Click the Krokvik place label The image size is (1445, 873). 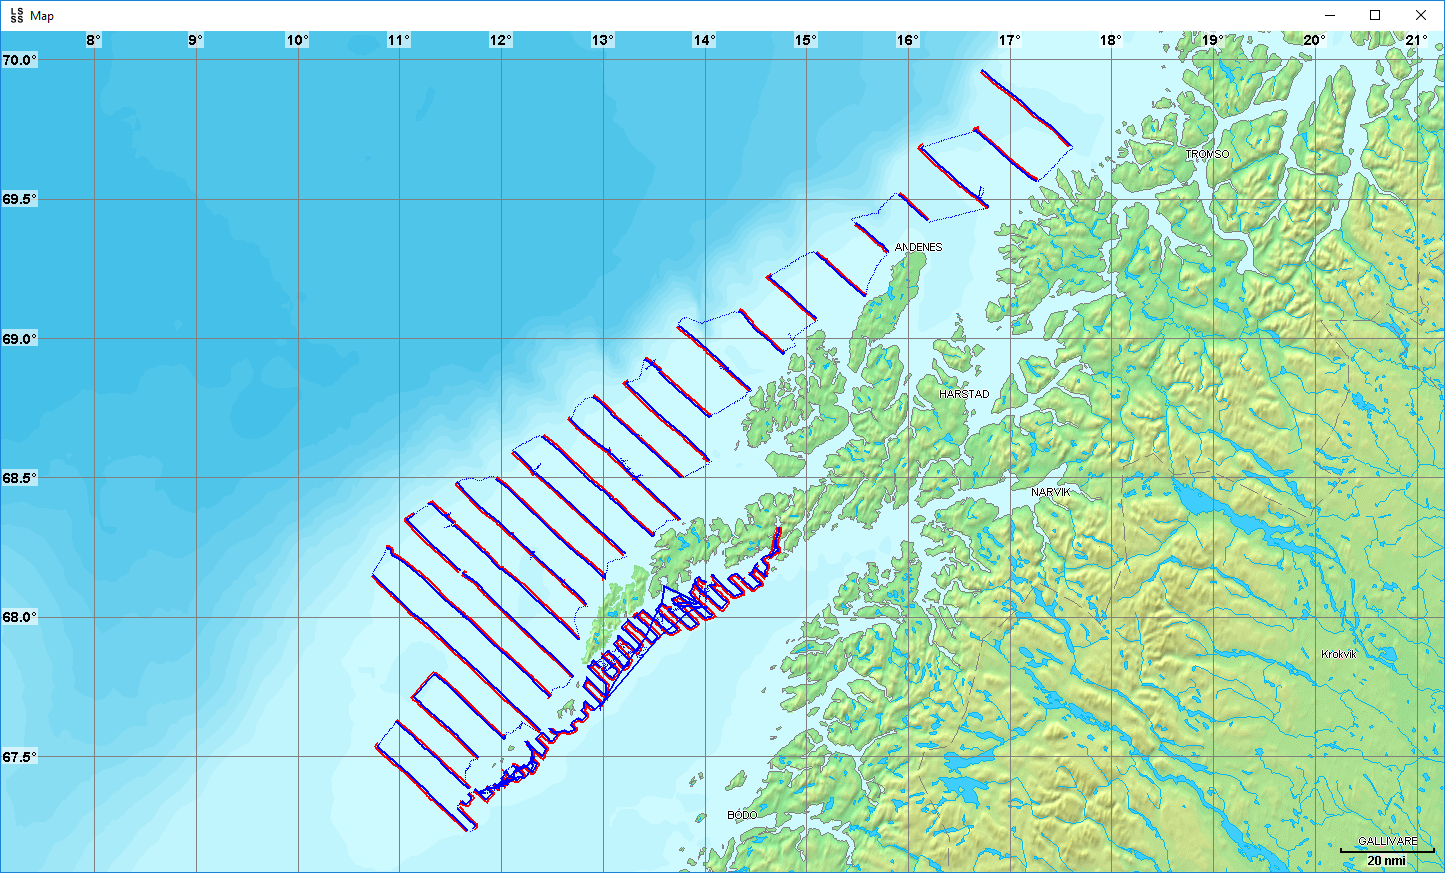1339,654
